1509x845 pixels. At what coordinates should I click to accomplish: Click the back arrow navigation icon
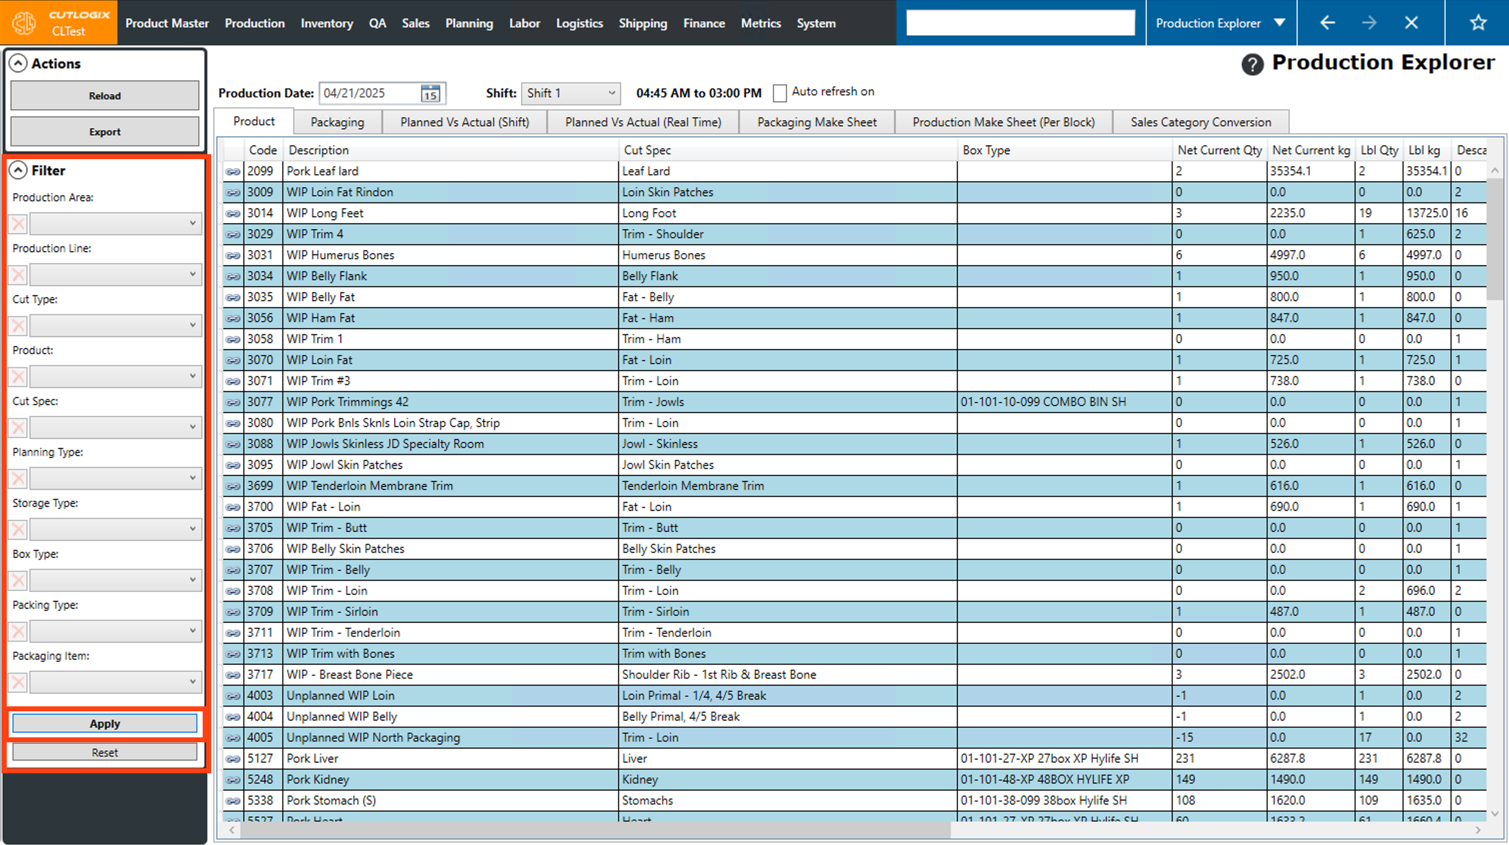(x=1327, y=23)
